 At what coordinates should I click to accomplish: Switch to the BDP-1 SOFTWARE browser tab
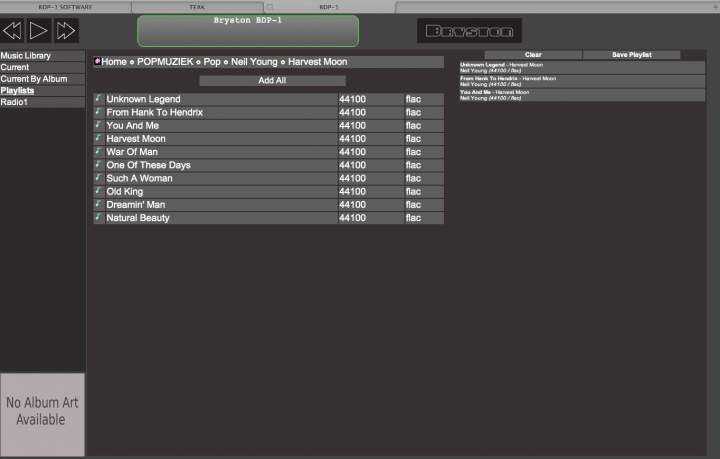pyautogui.click(x=65, y=7)
